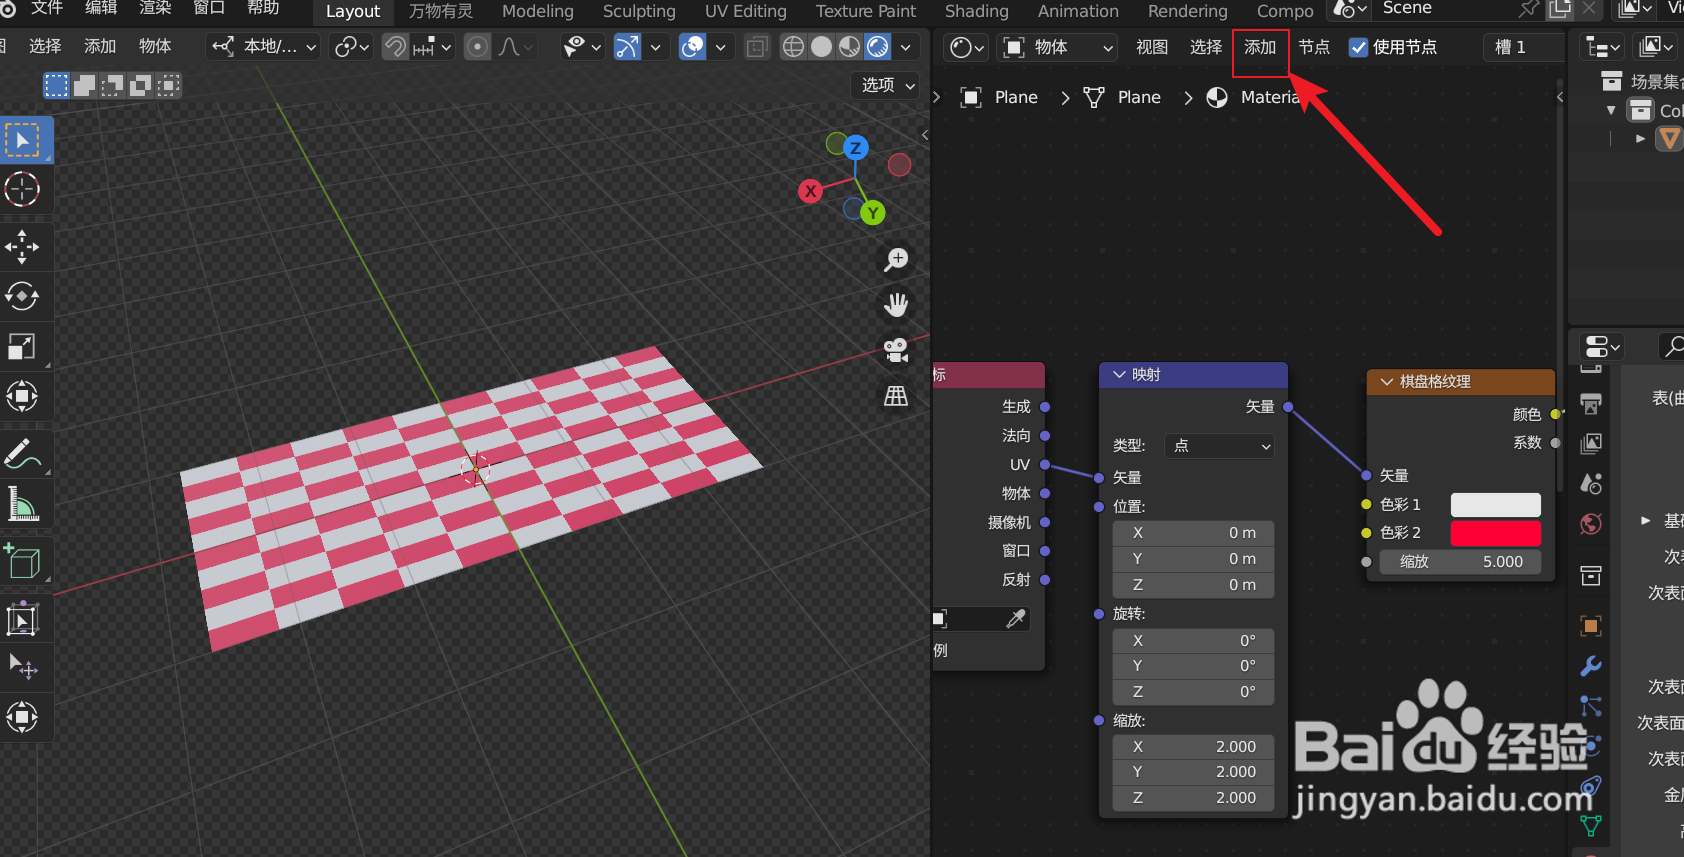The width and height of the screenshot is (1684, 857).
Task: Collapse the 映射 node
Action: pyautogui.click(x=1119, y=375)
